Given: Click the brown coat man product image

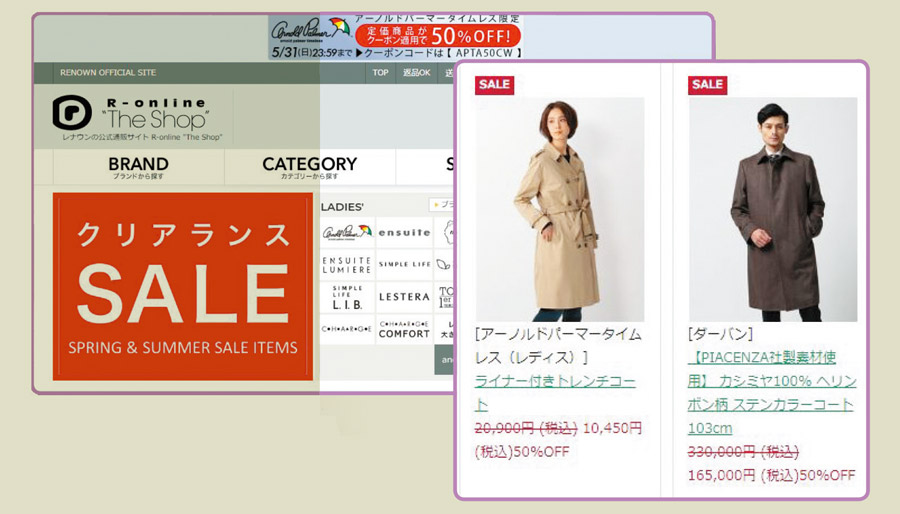Looking at the screenshot, I should [773, 209].
